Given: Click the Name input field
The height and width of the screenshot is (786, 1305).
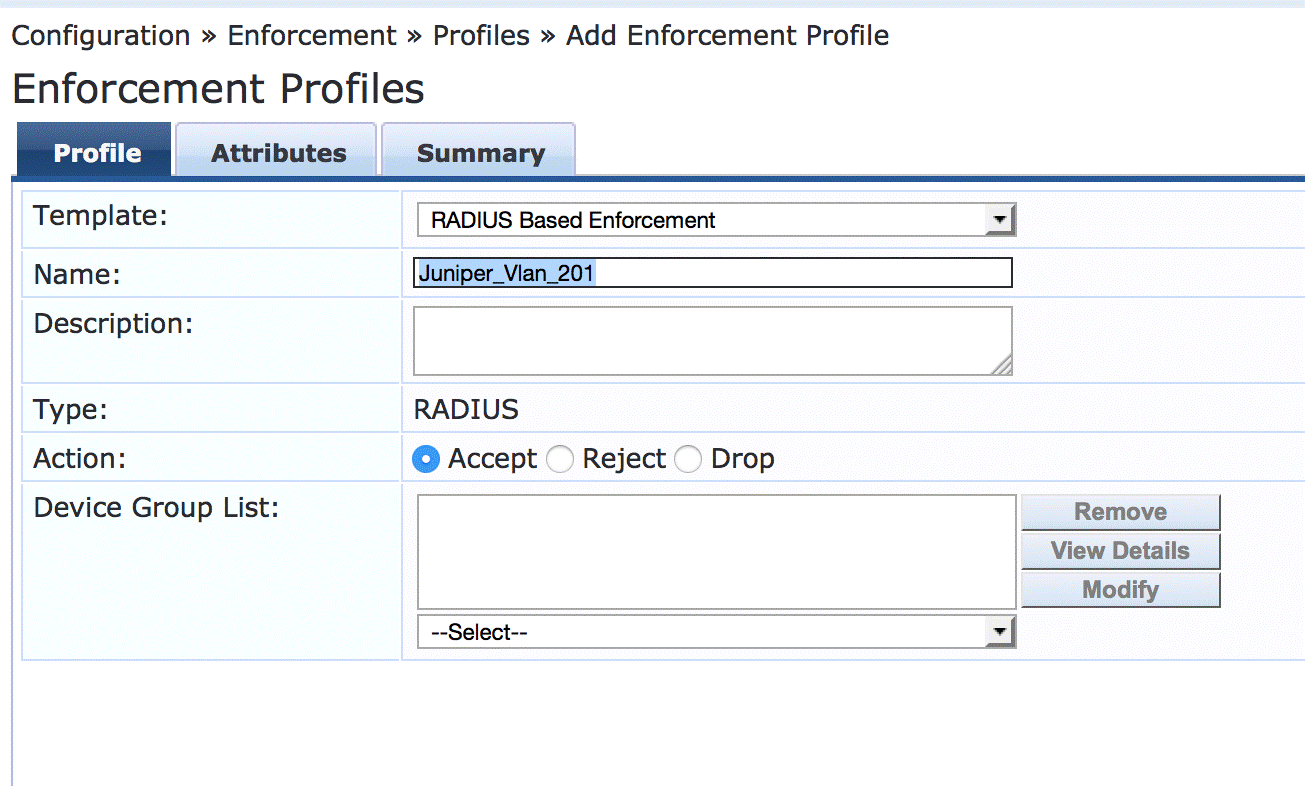Looking at the screenshot, I should click(712, 273).
